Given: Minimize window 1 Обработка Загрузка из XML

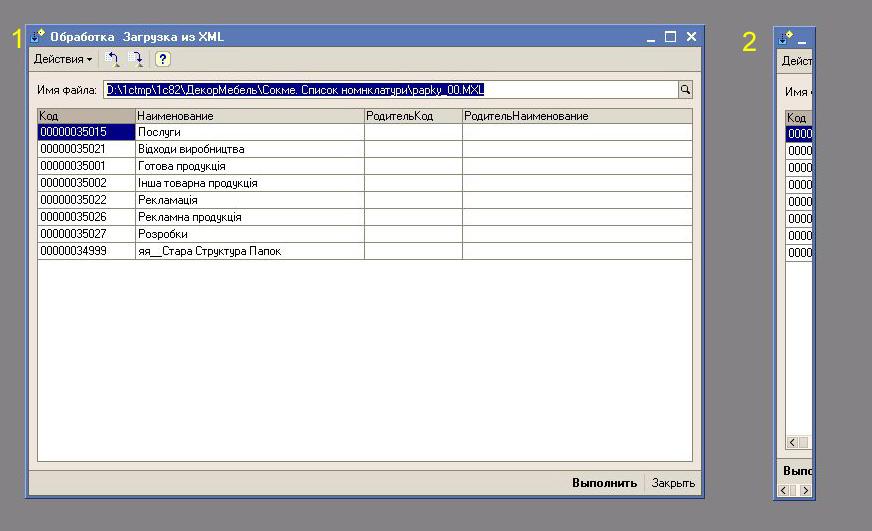Looking at the screenshot, I should (651, 37).
